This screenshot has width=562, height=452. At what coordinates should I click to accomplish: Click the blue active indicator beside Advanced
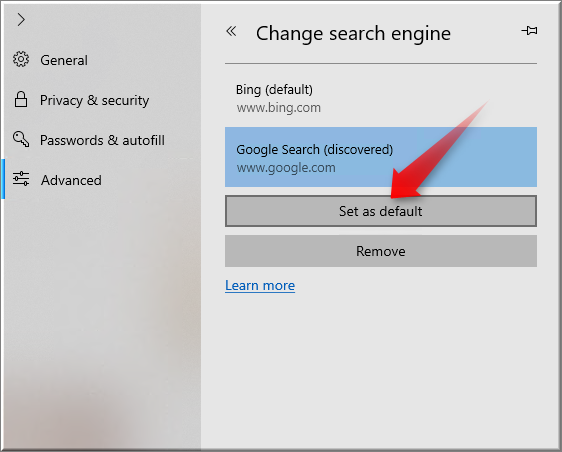[3, 179]
